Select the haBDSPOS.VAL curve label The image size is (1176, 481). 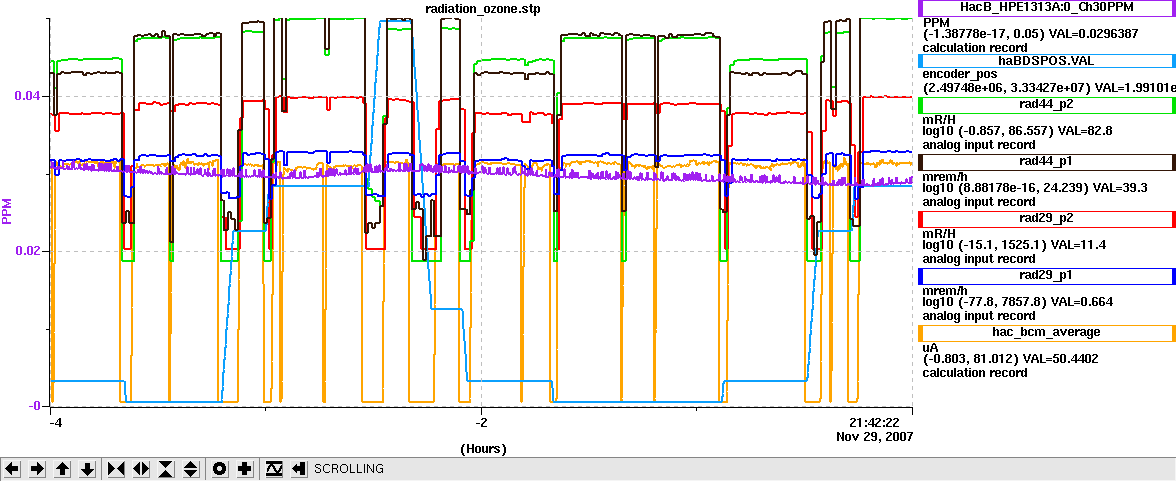[x=1046, y=62]
